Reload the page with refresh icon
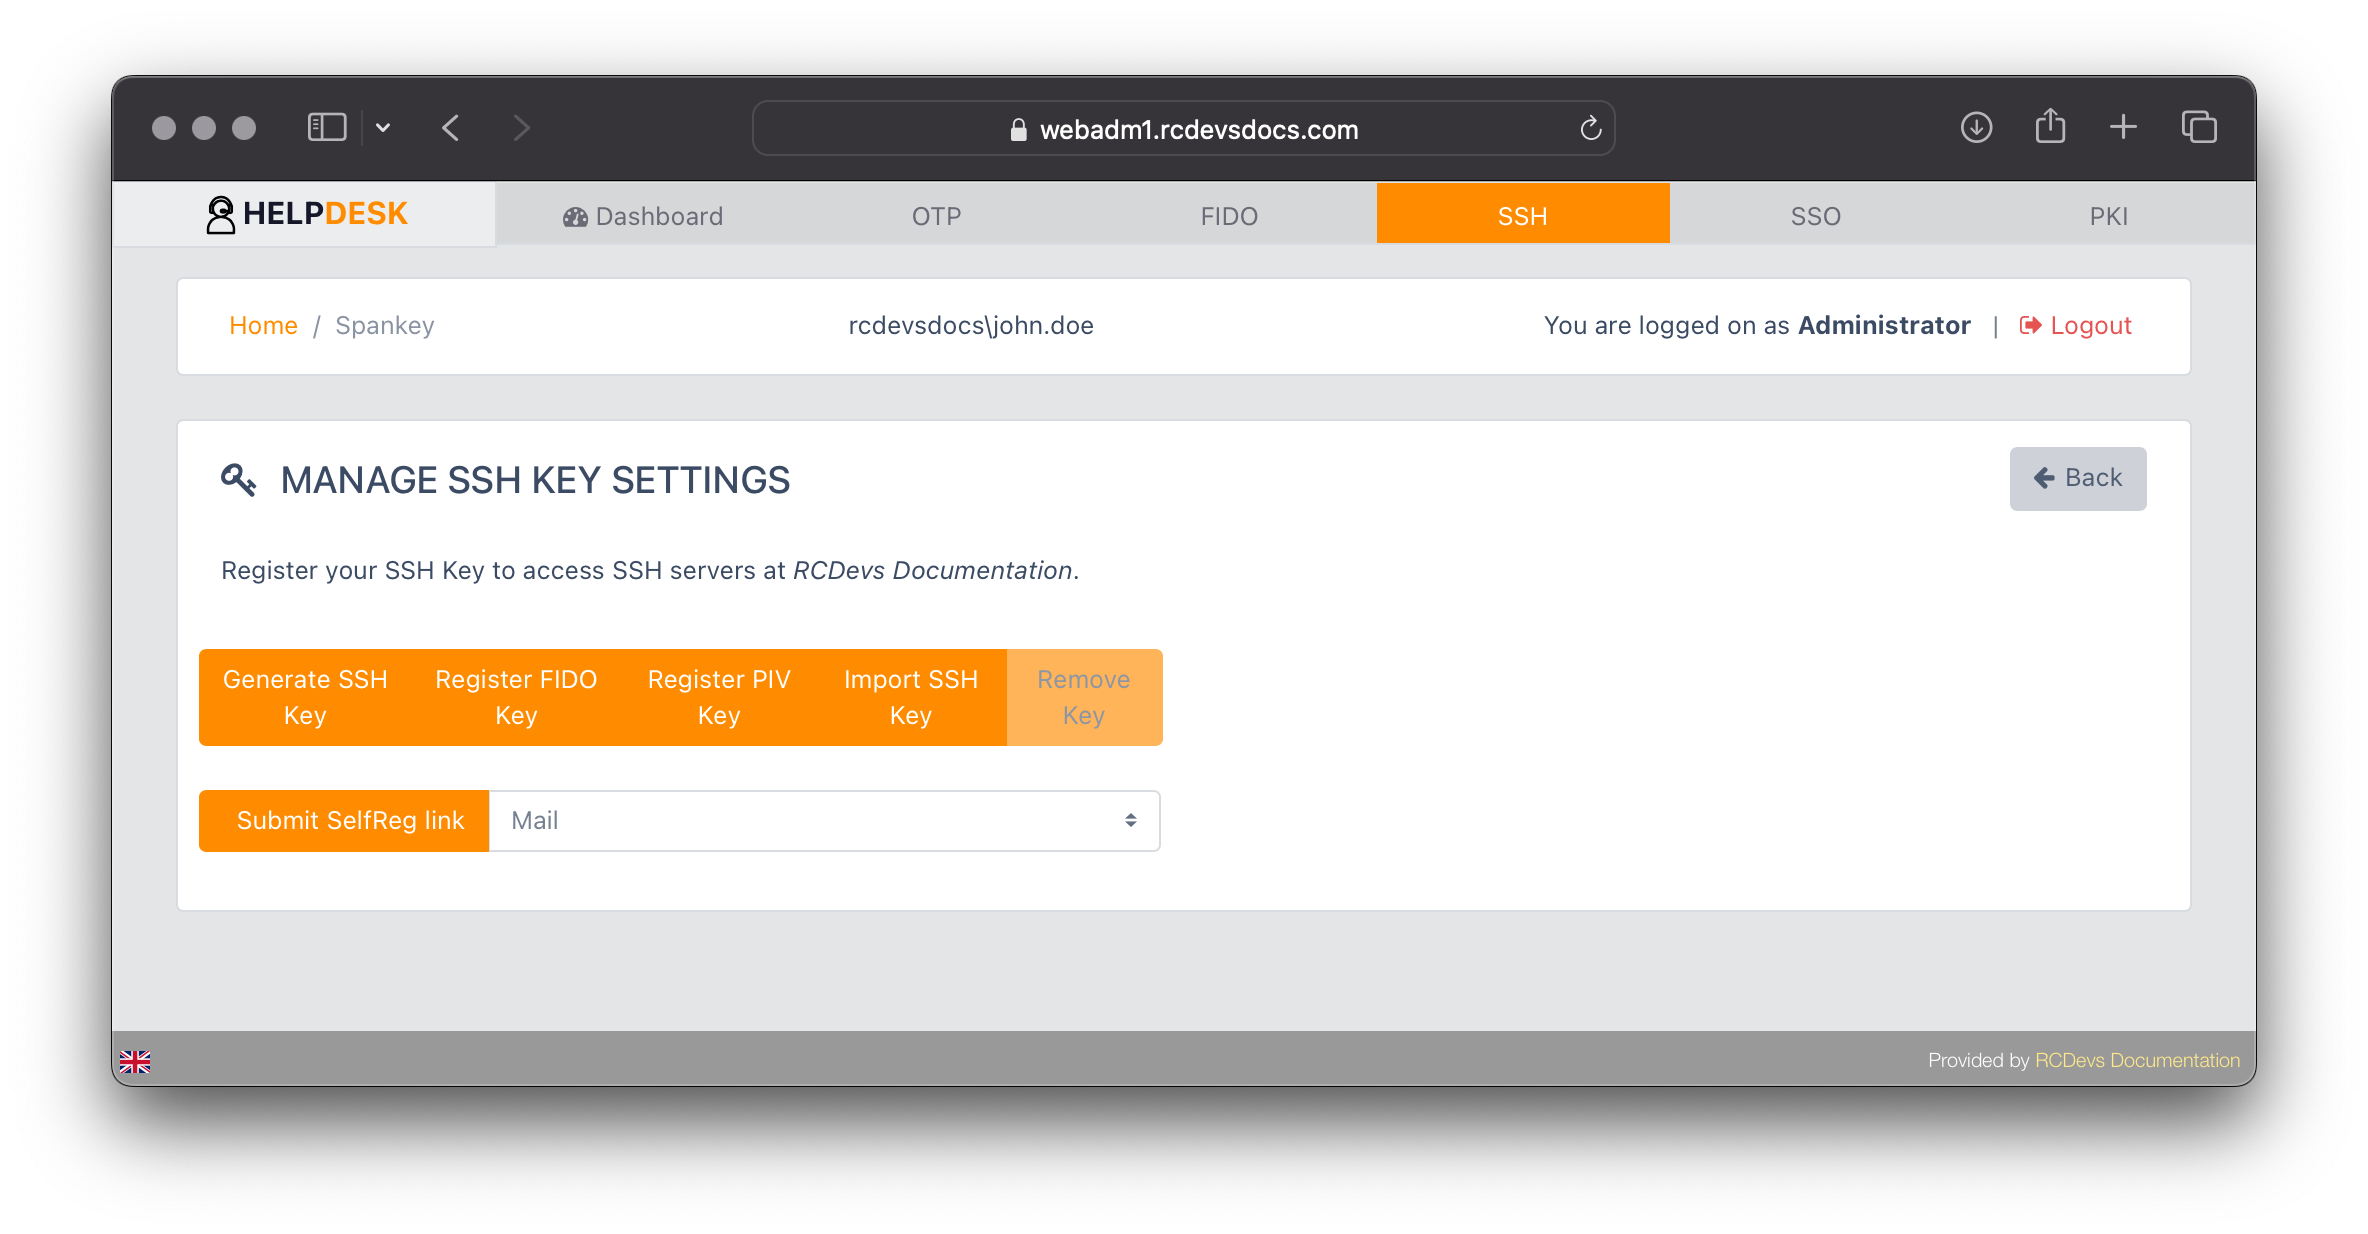The height and width of the screenshot is (1234, 2368). pos(1590,129)
